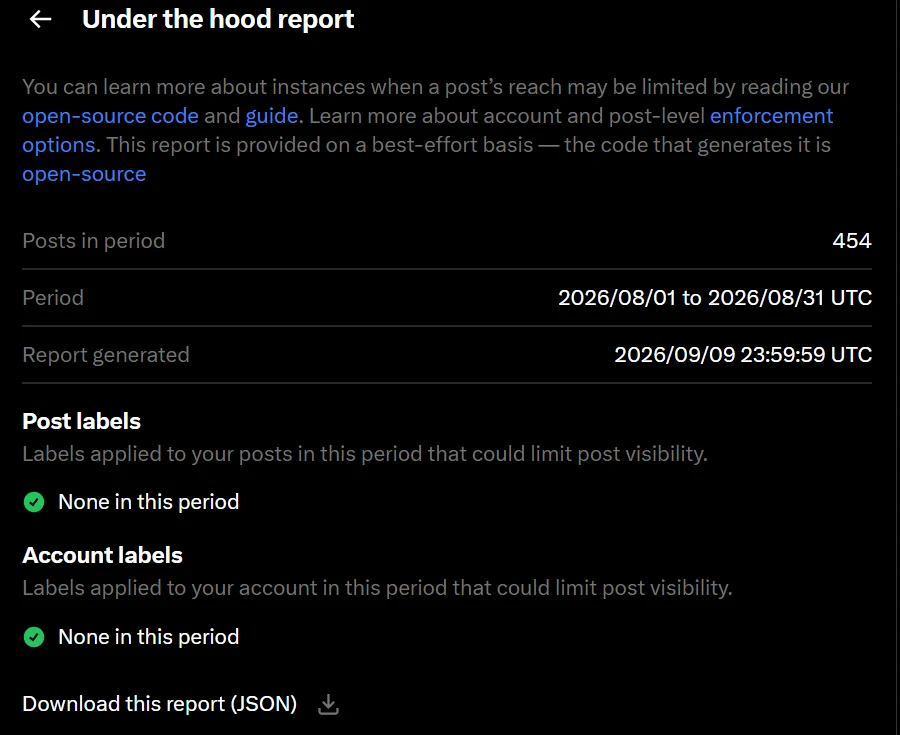This screenshot has height=735, width=900.
Task: Open the "open-source code" link
Action: click(110, 116)
